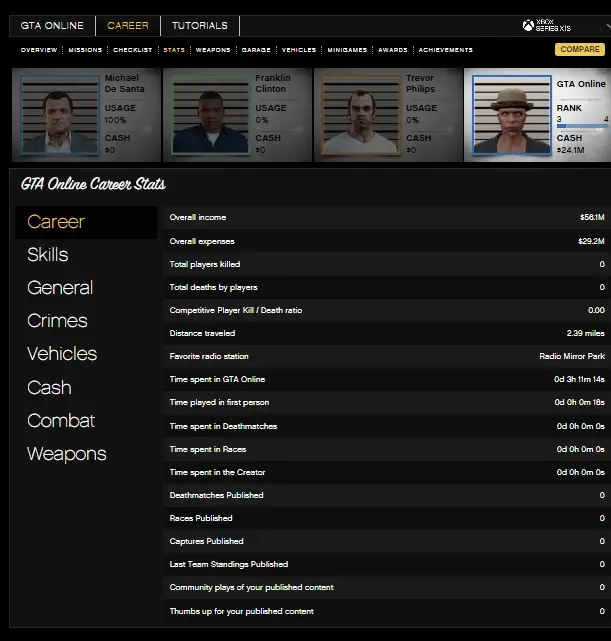Viewport: 611px width, 641px height.
Task: Show the Skills stats category
Action: 48,255
